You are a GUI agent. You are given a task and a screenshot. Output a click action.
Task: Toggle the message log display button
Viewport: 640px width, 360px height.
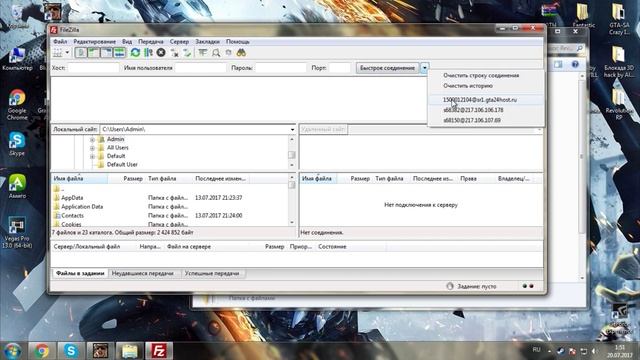click(x=81, y=53)
